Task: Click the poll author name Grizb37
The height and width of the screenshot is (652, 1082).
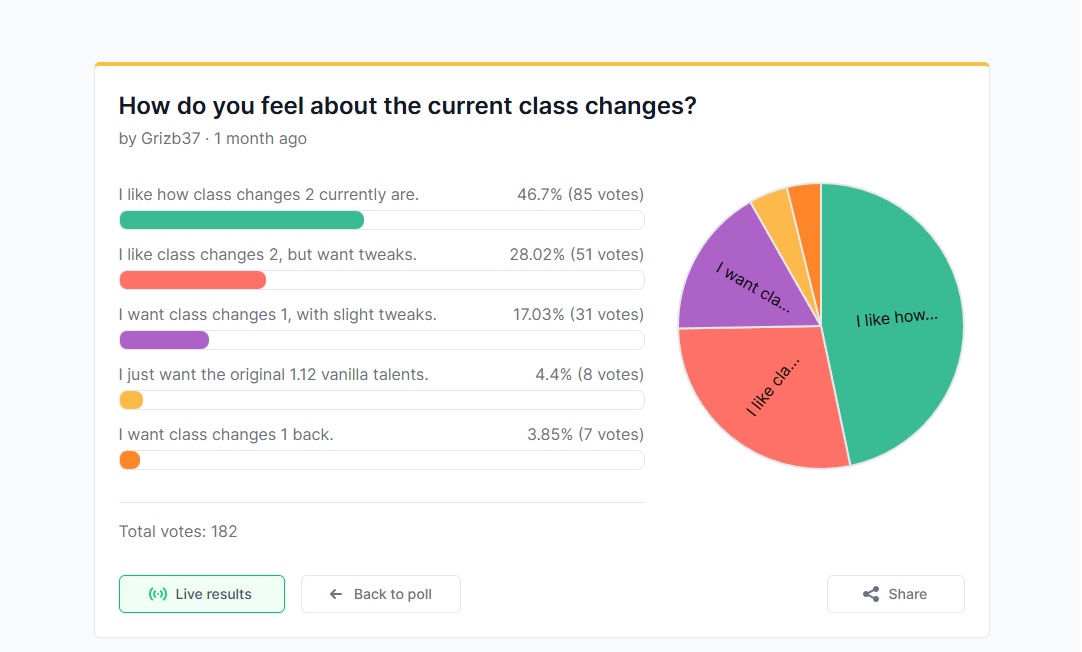Action: (170, 139)
